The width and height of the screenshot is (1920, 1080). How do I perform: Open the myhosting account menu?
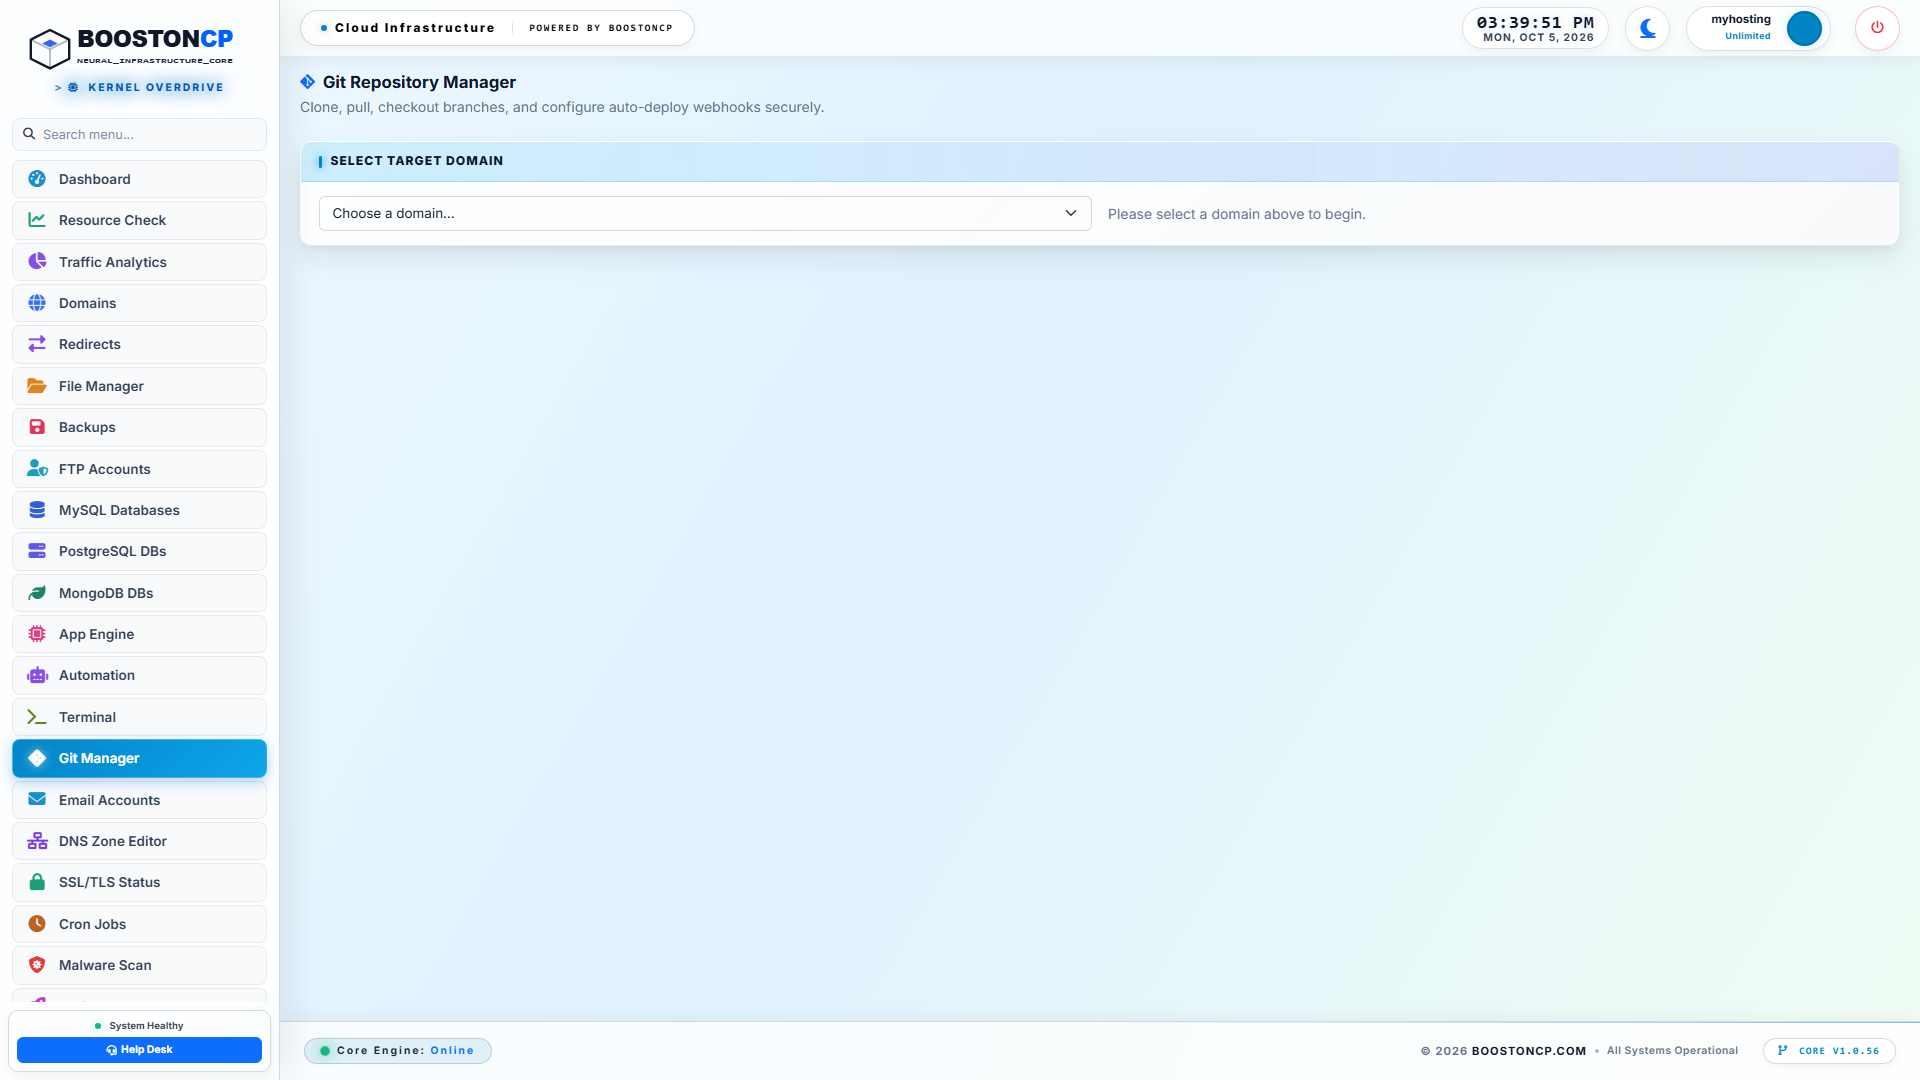pos(1758,28)
